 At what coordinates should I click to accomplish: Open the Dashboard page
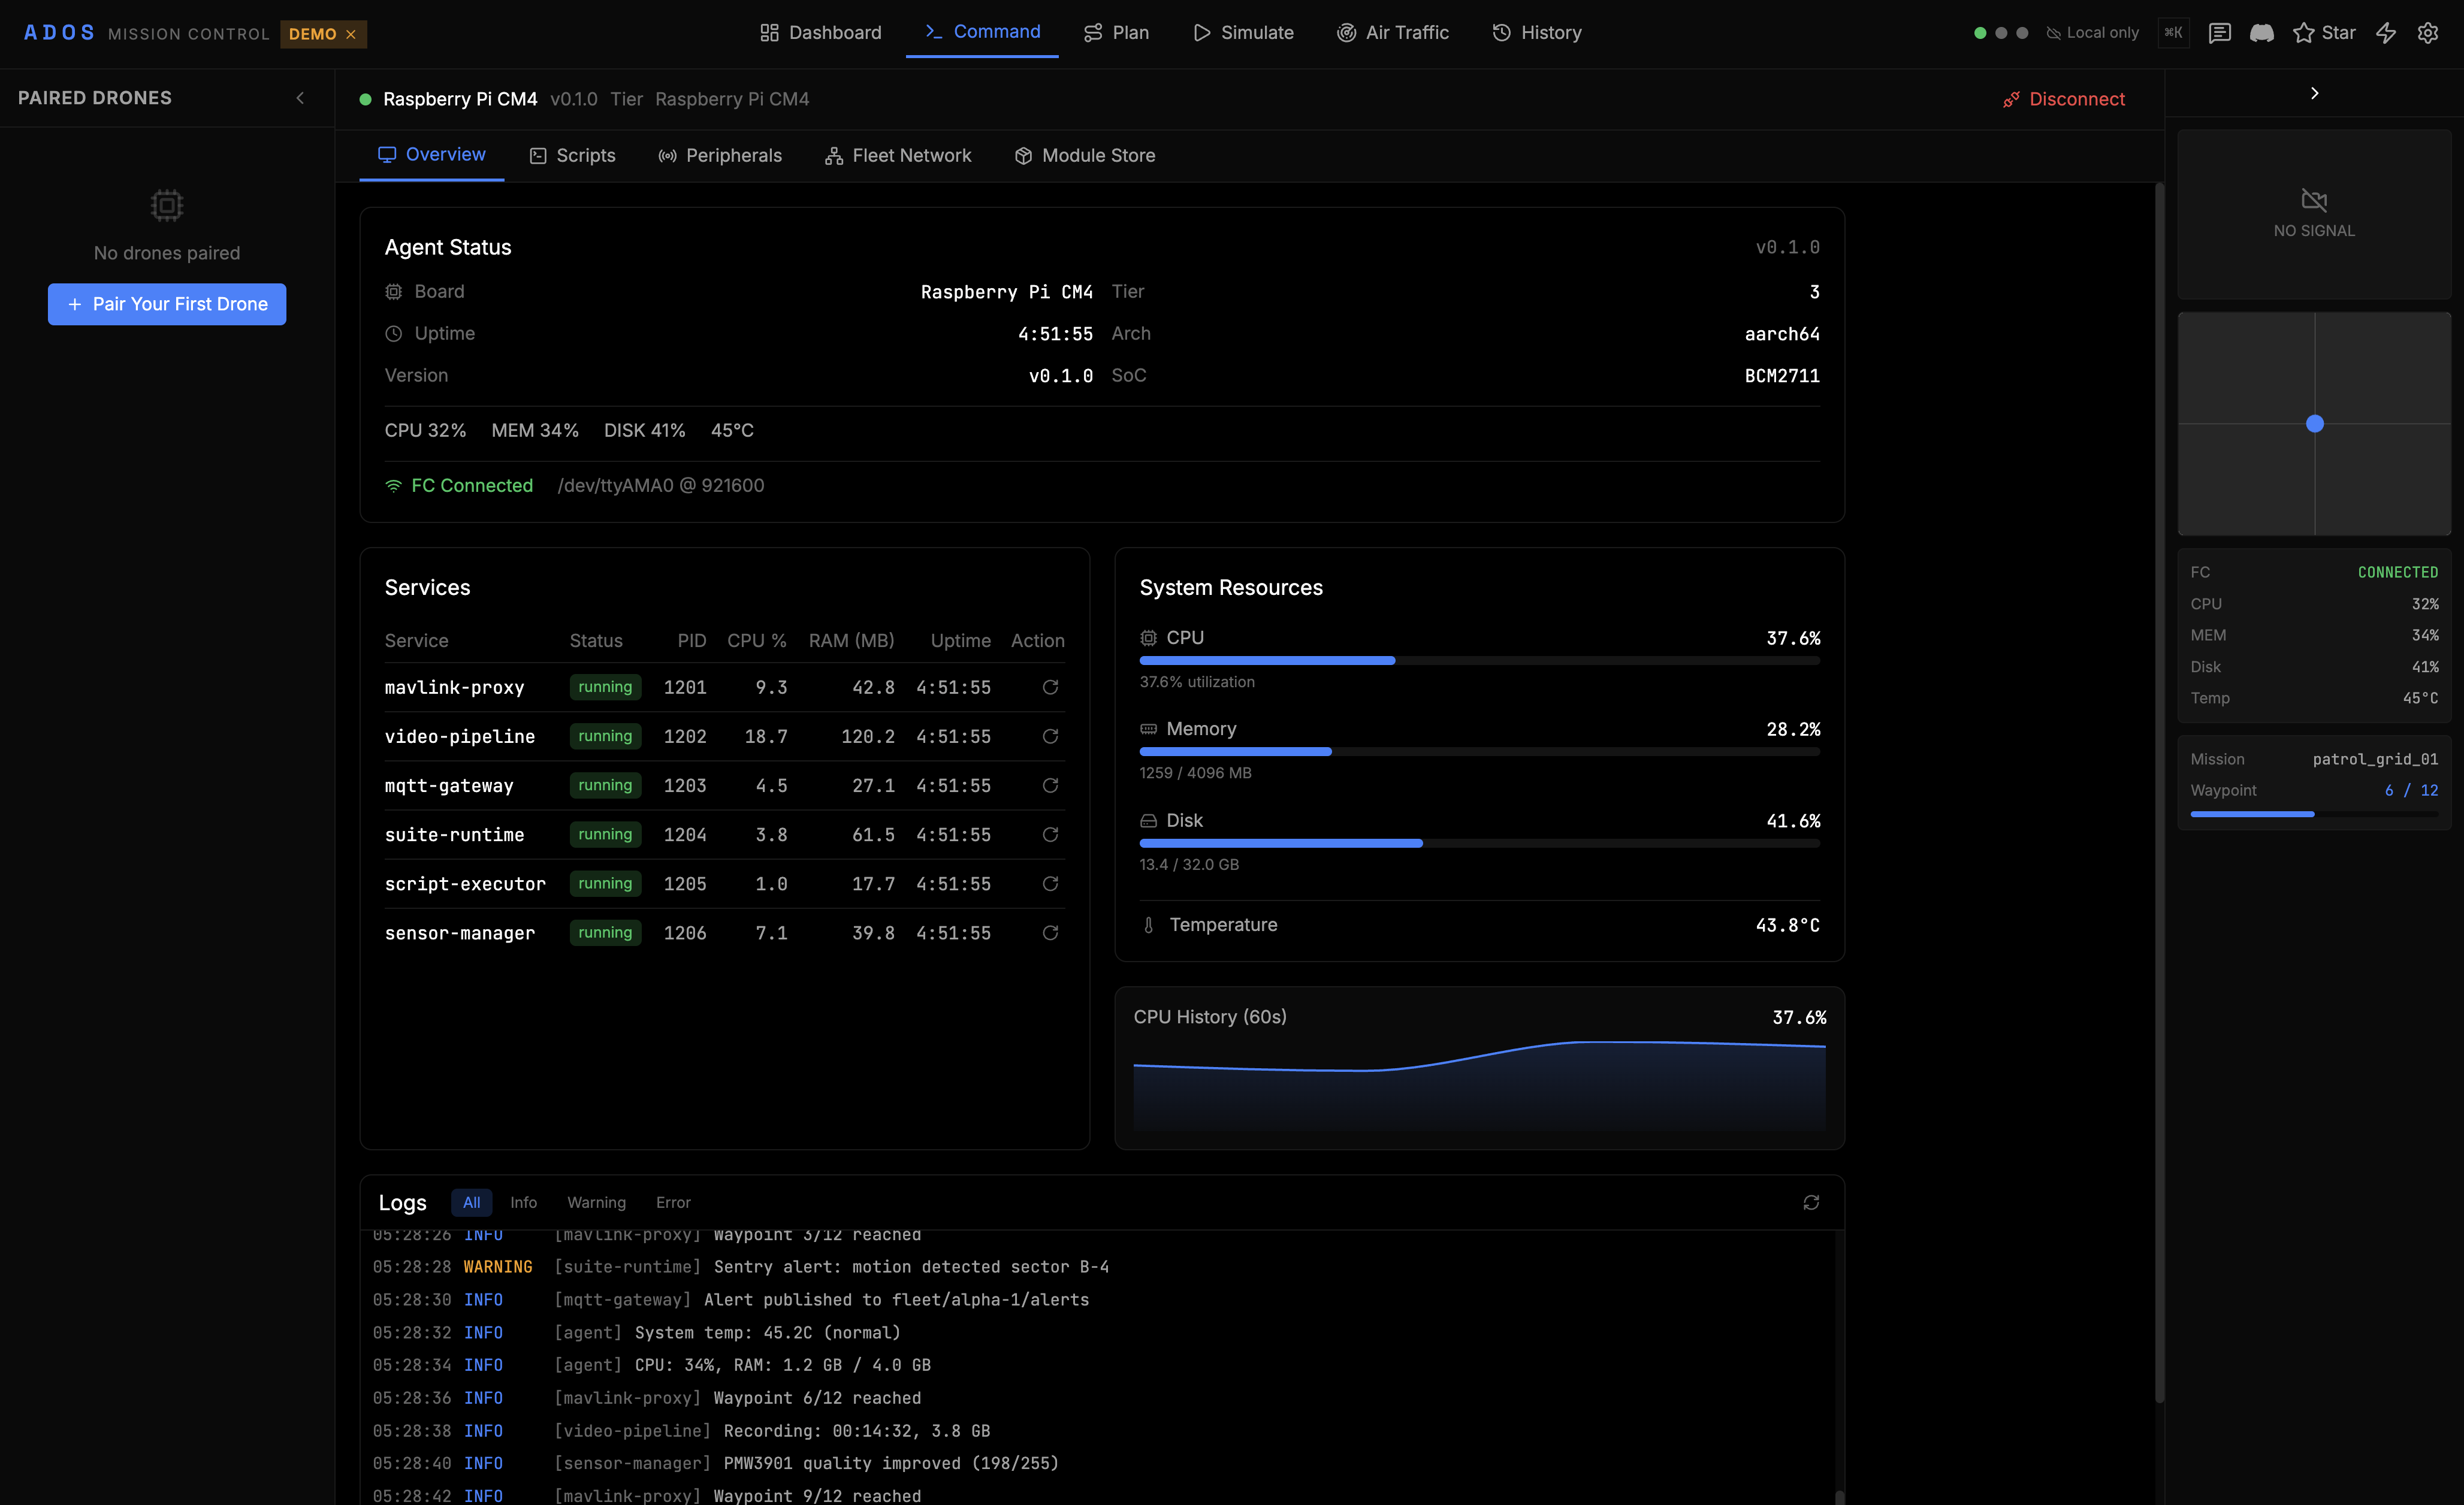pos(821,33)
